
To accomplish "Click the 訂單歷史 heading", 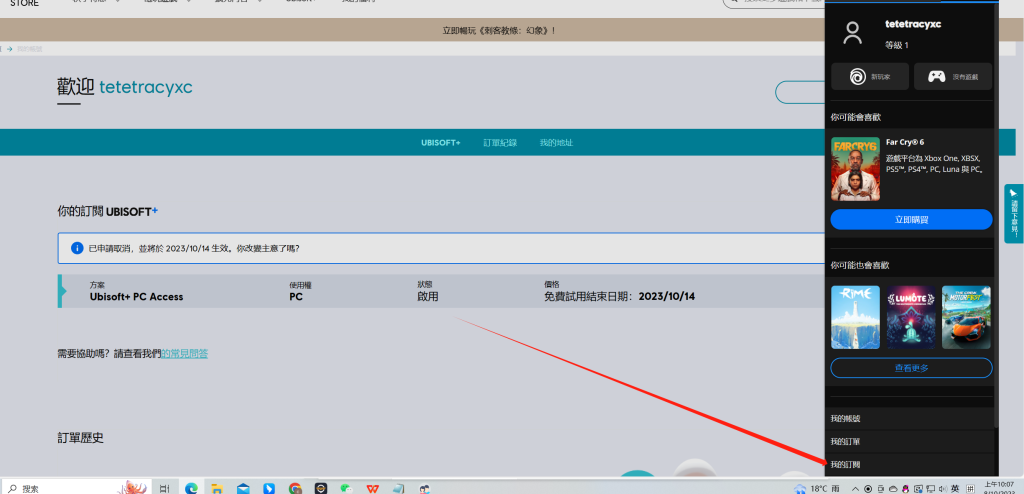I will pyautogui.click(x=80, y=438).
